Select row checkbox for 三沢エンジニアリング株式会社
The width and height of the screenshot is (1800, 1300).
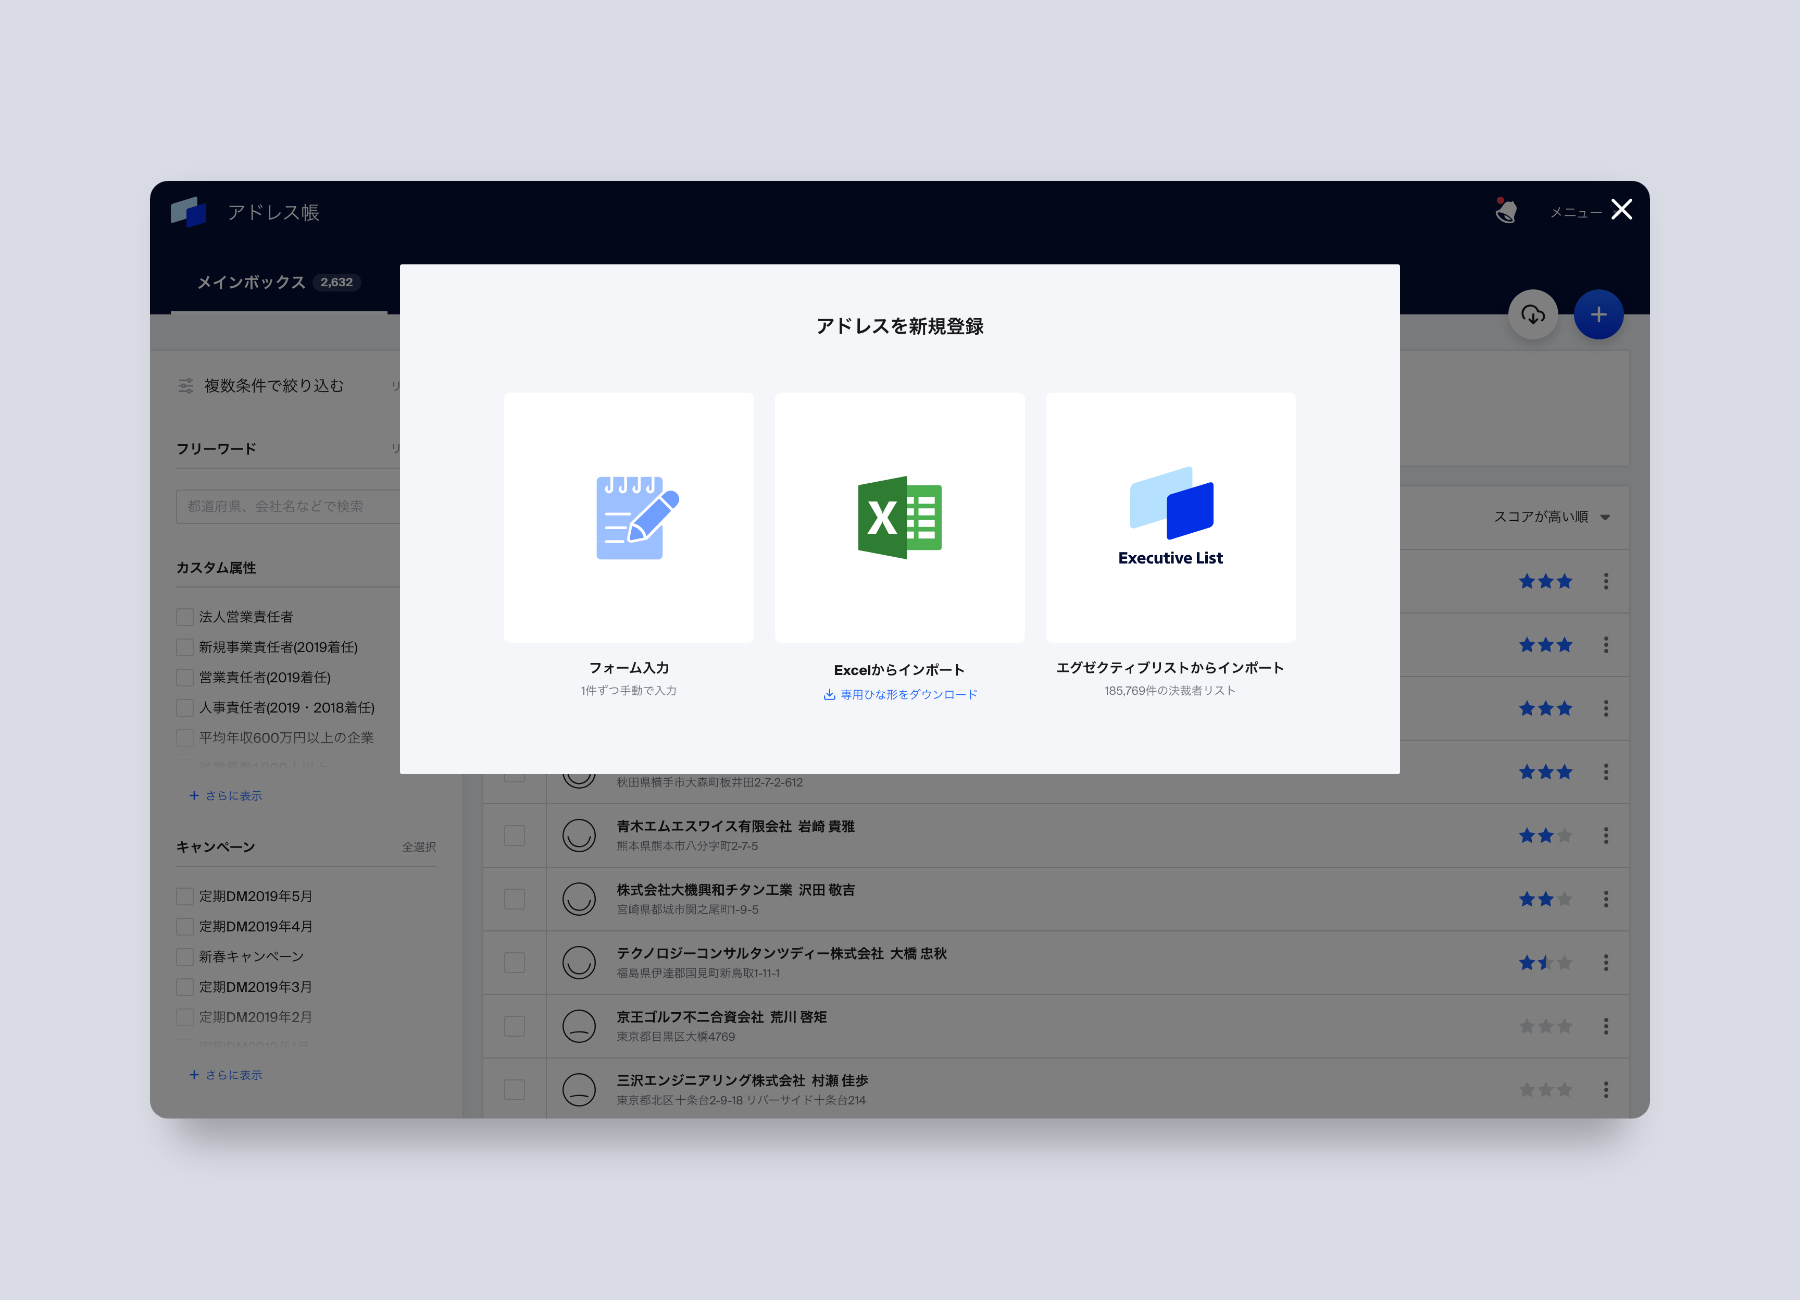pyautogui.click(x=514, y=1090)
